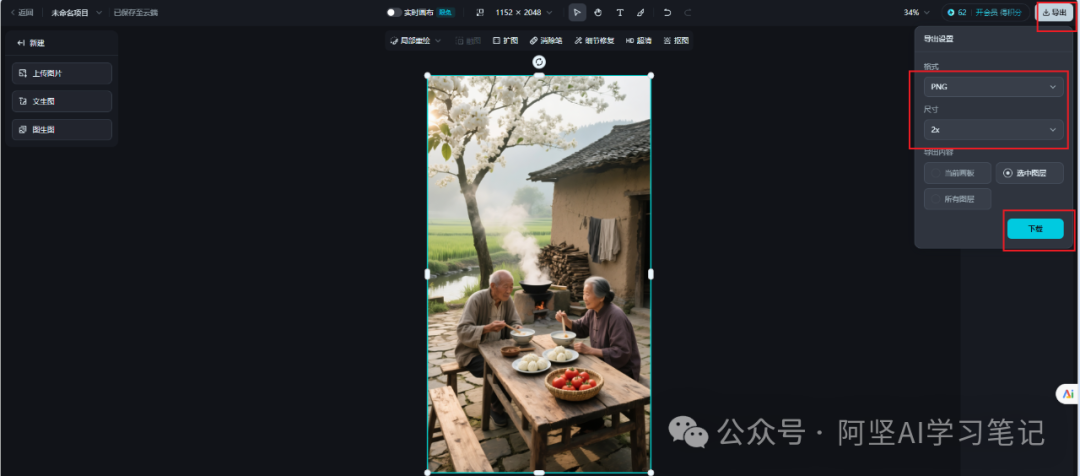Image resolution: width=1080 pixels, height=476 pixels.
Task: Select the brush tool
Action: (x=641, y=12)
